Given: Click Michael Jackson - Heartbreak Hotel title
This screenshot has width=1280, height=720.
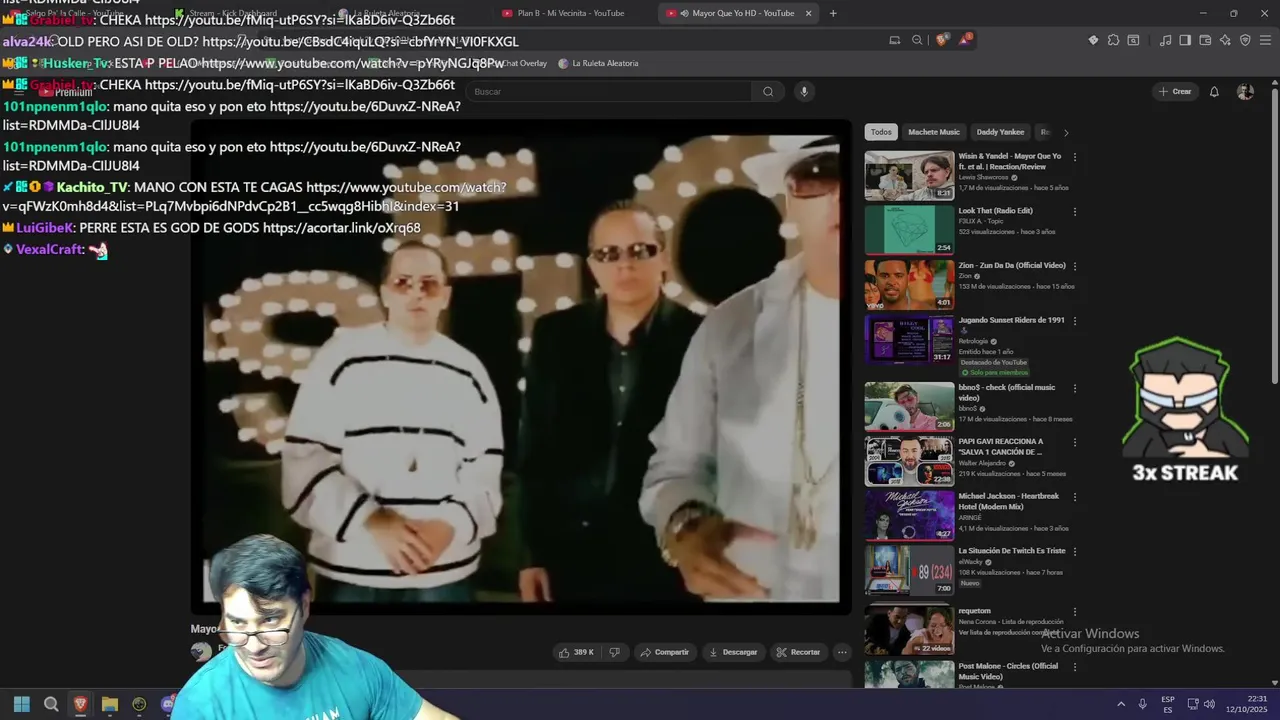Looking at the screenshot, I should [1008, 501].
